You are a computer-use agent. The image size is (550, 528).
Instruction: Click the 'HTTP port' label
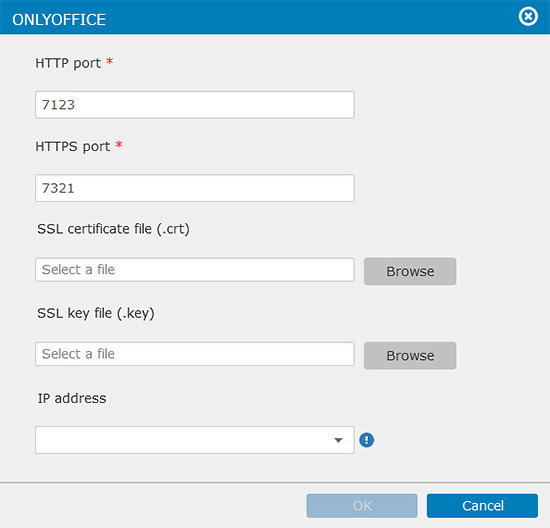click(x=68, y=63)
